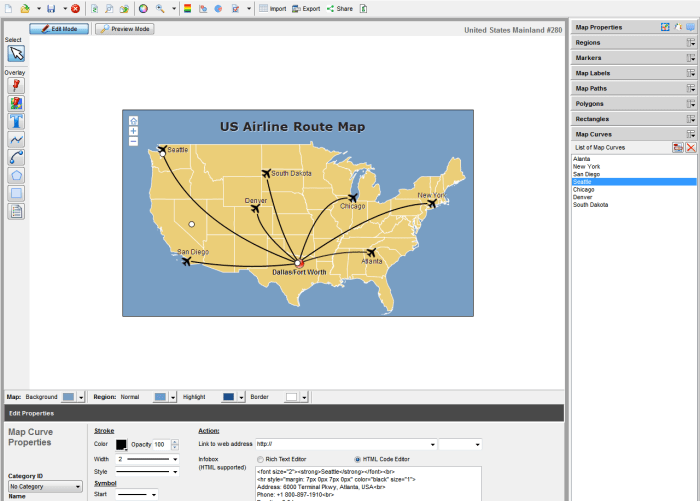This screenshot has width=700, height=501.
Task: Select the text label T tool
Action: [16, 121]
